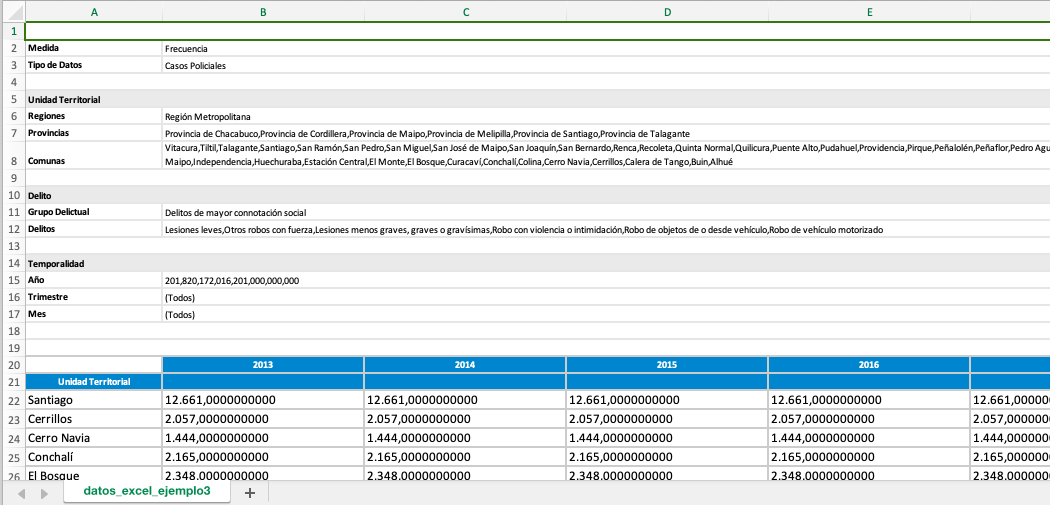Screen dimensions: 1050x505
Task: Select row 8 header
Action: [13, 161]
